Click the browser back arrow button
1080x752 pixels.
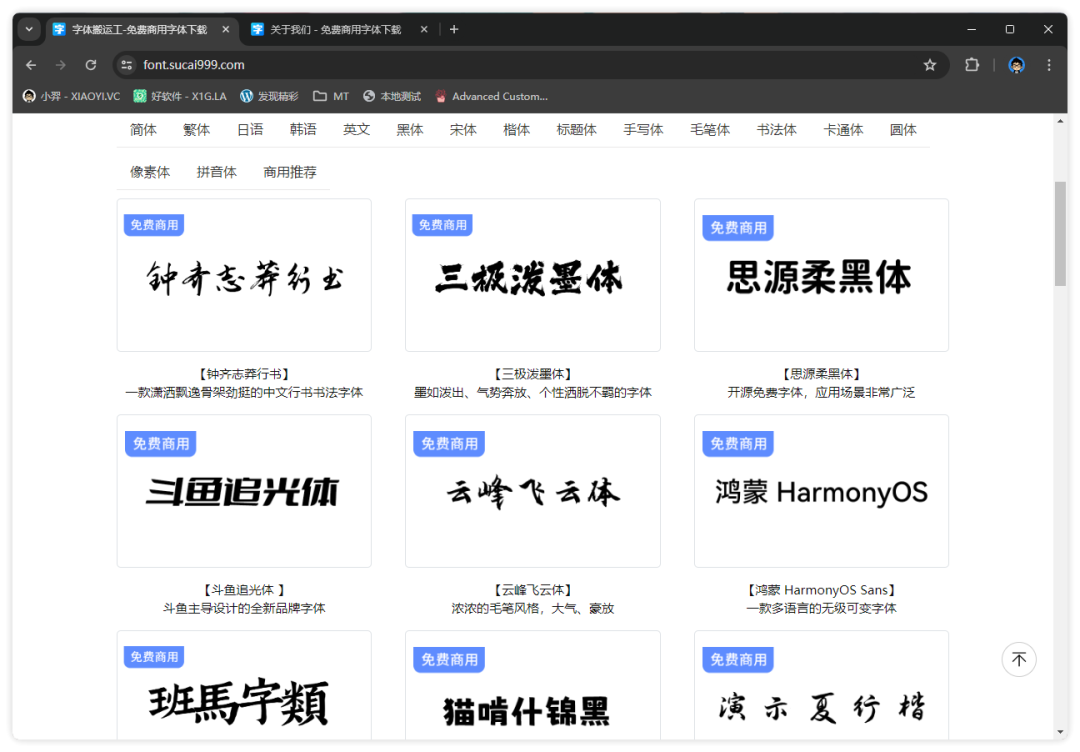coord(31,65)
